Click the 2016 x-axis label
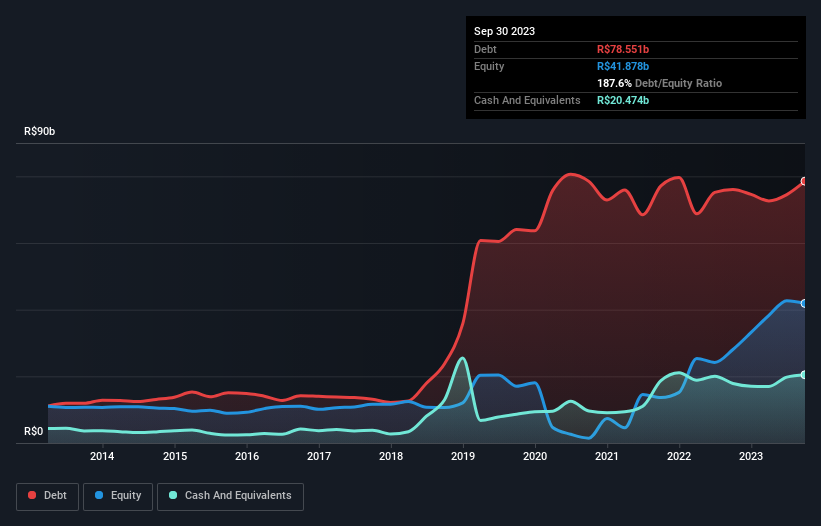 [x=247, y=456]
